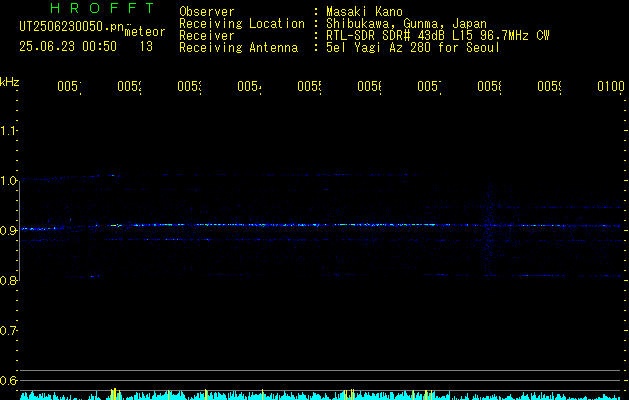Viewport: 629px width, 400px height.
Task: Click the first time axis label 0051
Action: (x=69, y=86)
